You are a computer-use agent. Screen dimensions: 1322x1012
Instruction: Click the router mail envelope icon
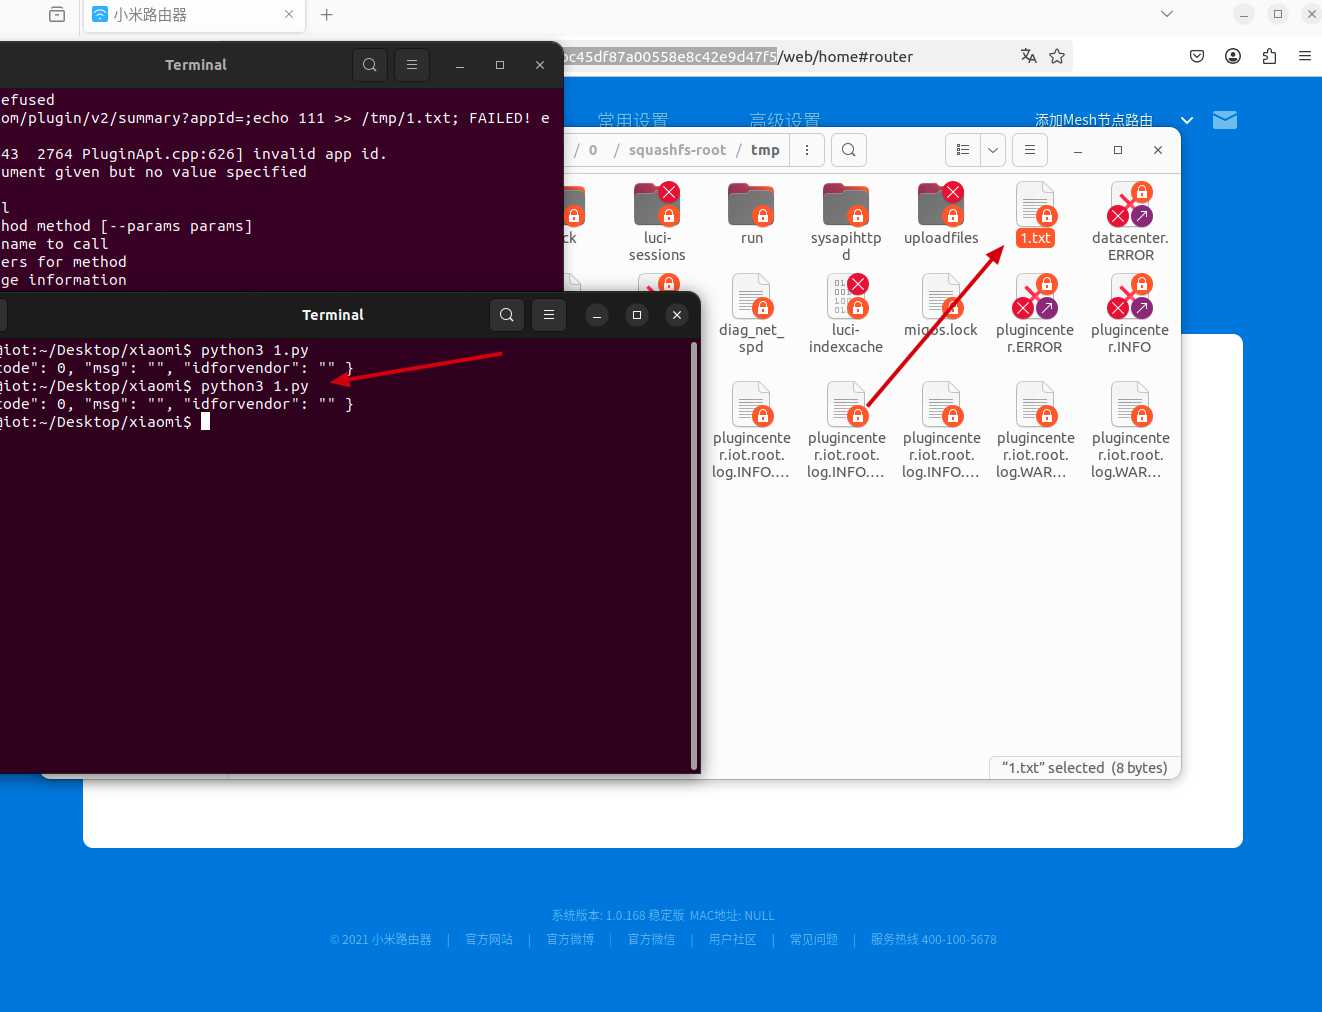(1225, 120)
